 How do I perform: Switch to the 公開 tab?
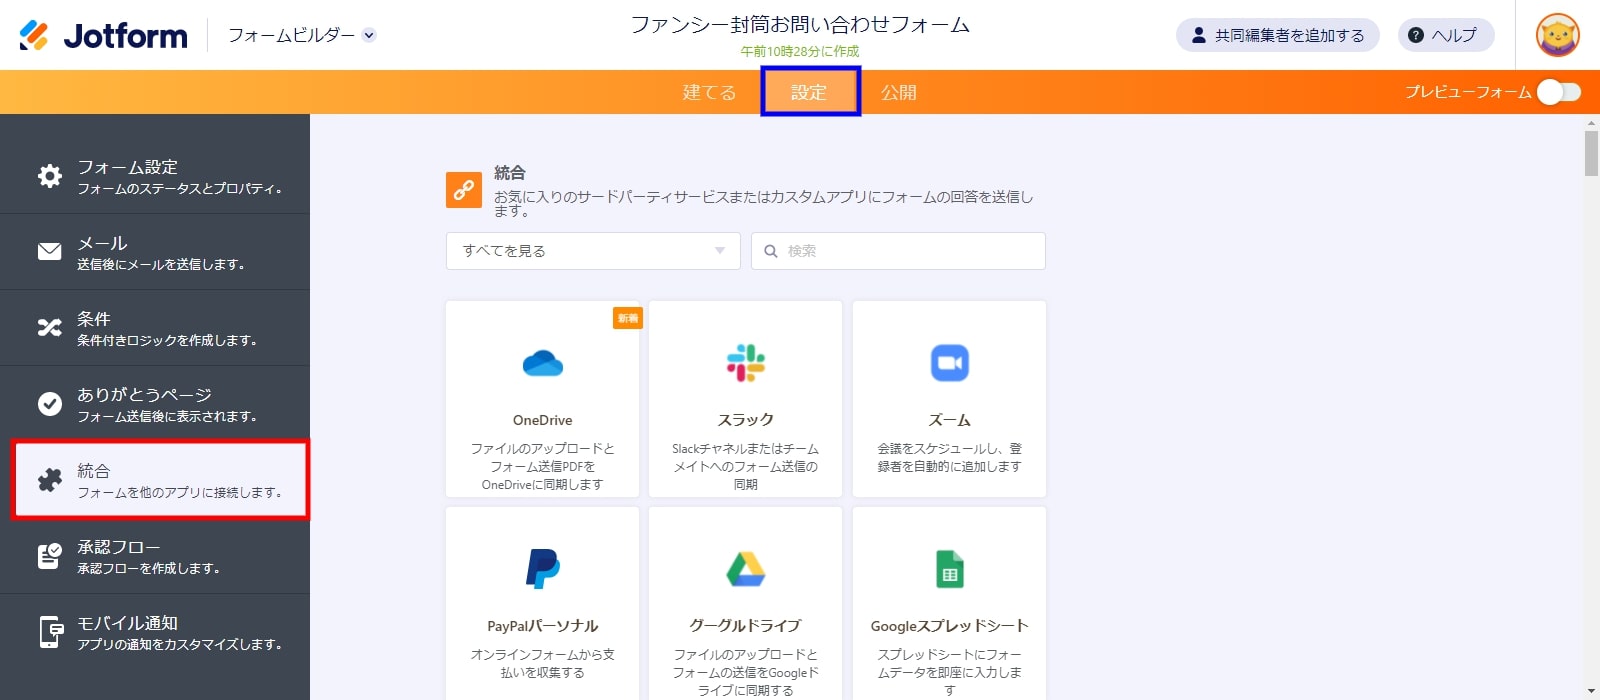[898, 92]
